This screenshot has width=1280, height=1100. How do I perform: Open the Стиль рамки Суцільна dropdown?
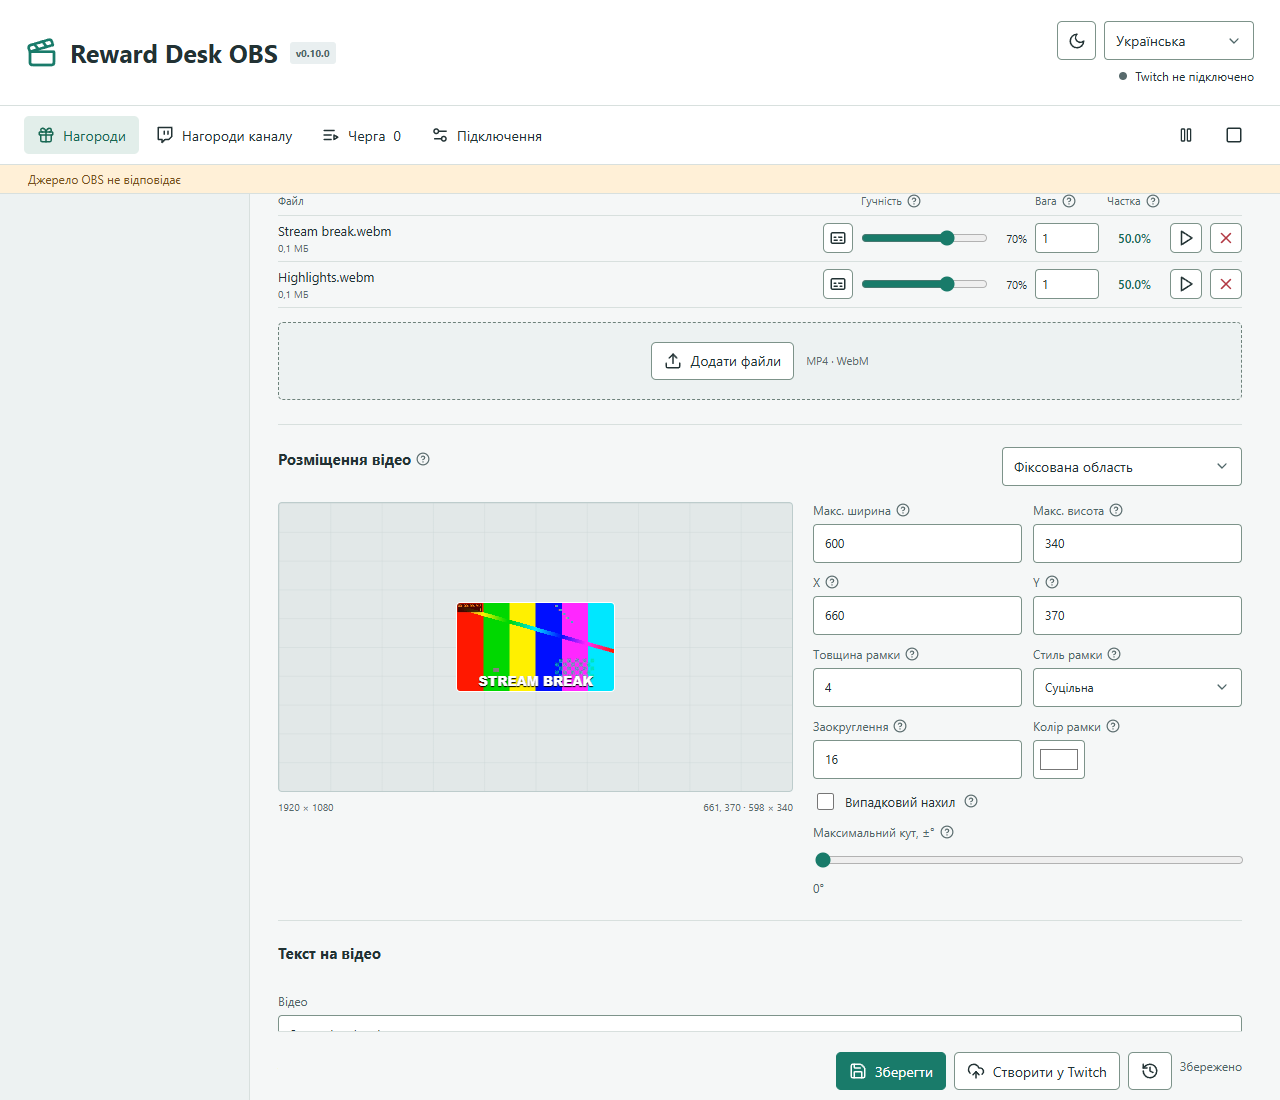(1137, 688)
